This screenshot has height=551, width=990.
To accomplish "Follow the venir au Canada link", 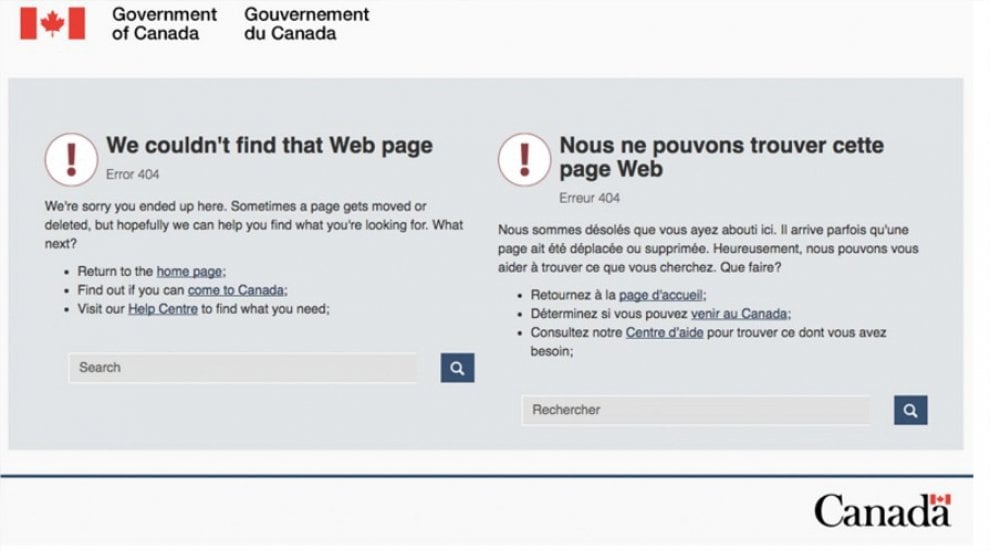I will (739, 314).
